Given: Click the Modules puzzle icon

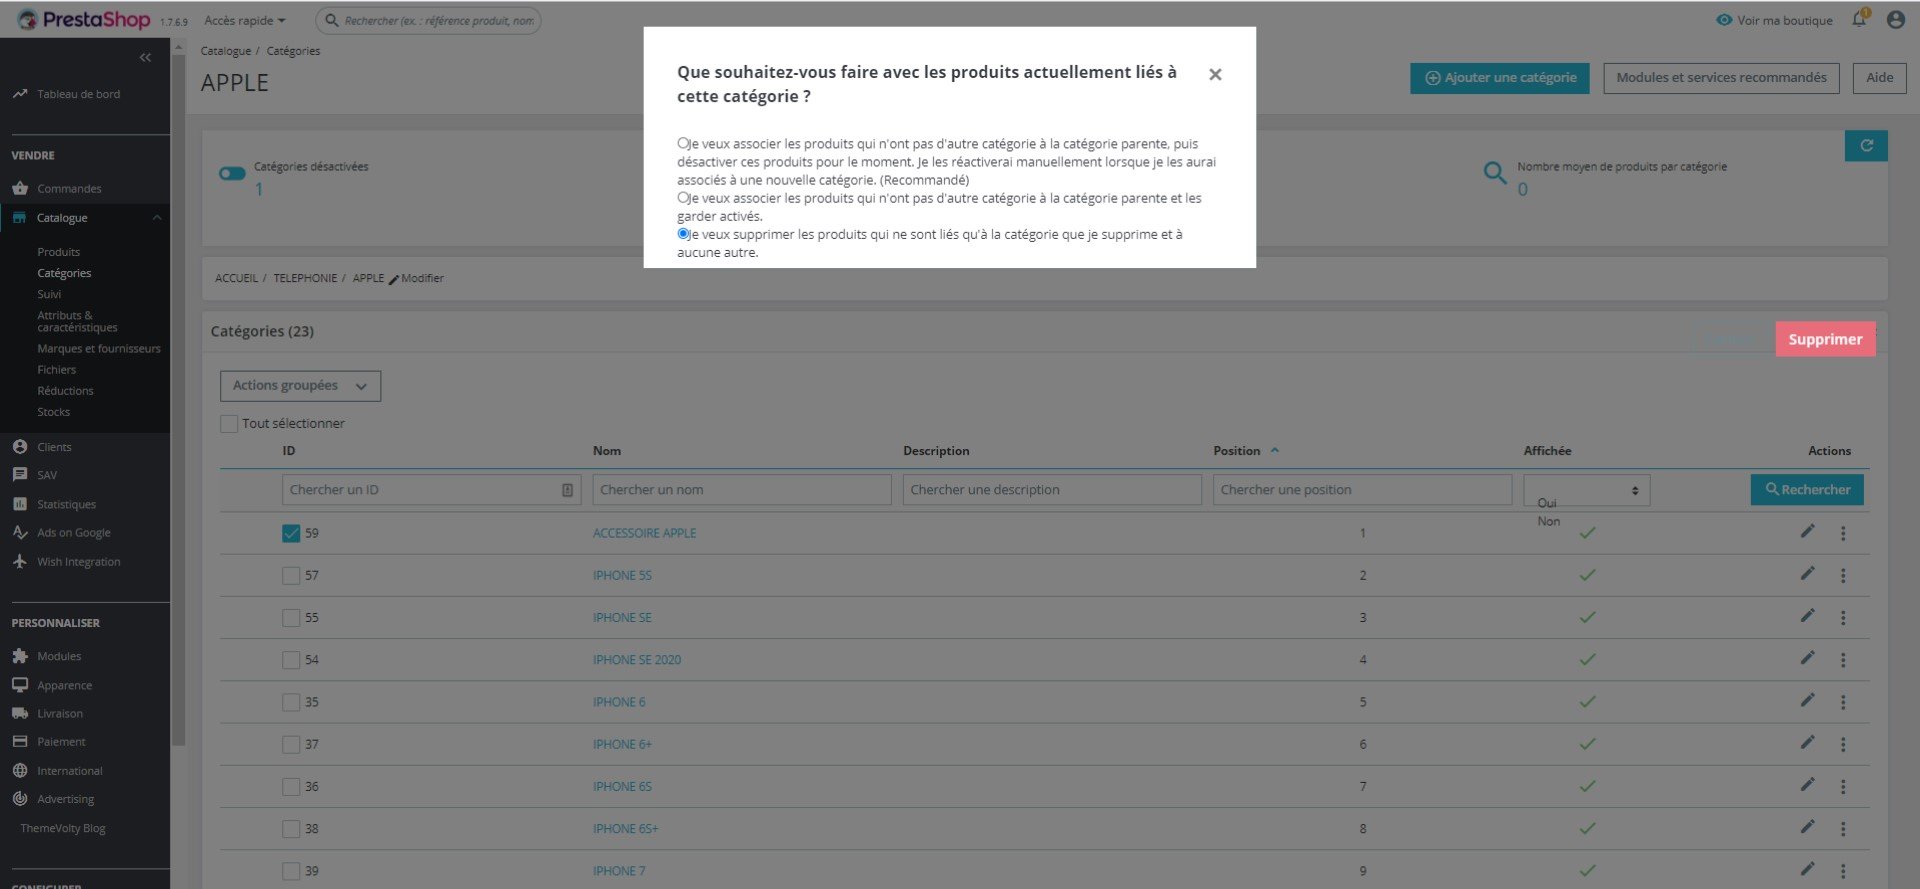Looking at the screenshot, I should click(20, 656).
